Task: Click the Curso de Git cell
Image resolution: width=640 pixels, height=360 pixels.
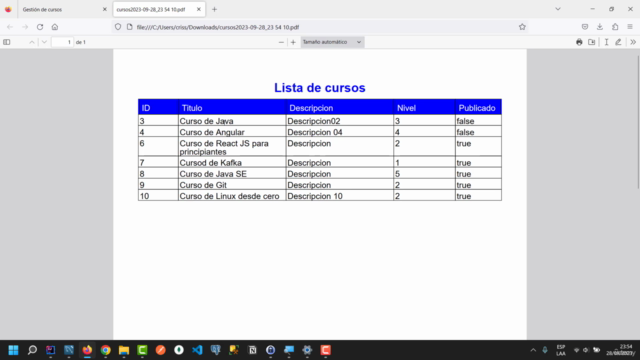Action: click(232, 185)
